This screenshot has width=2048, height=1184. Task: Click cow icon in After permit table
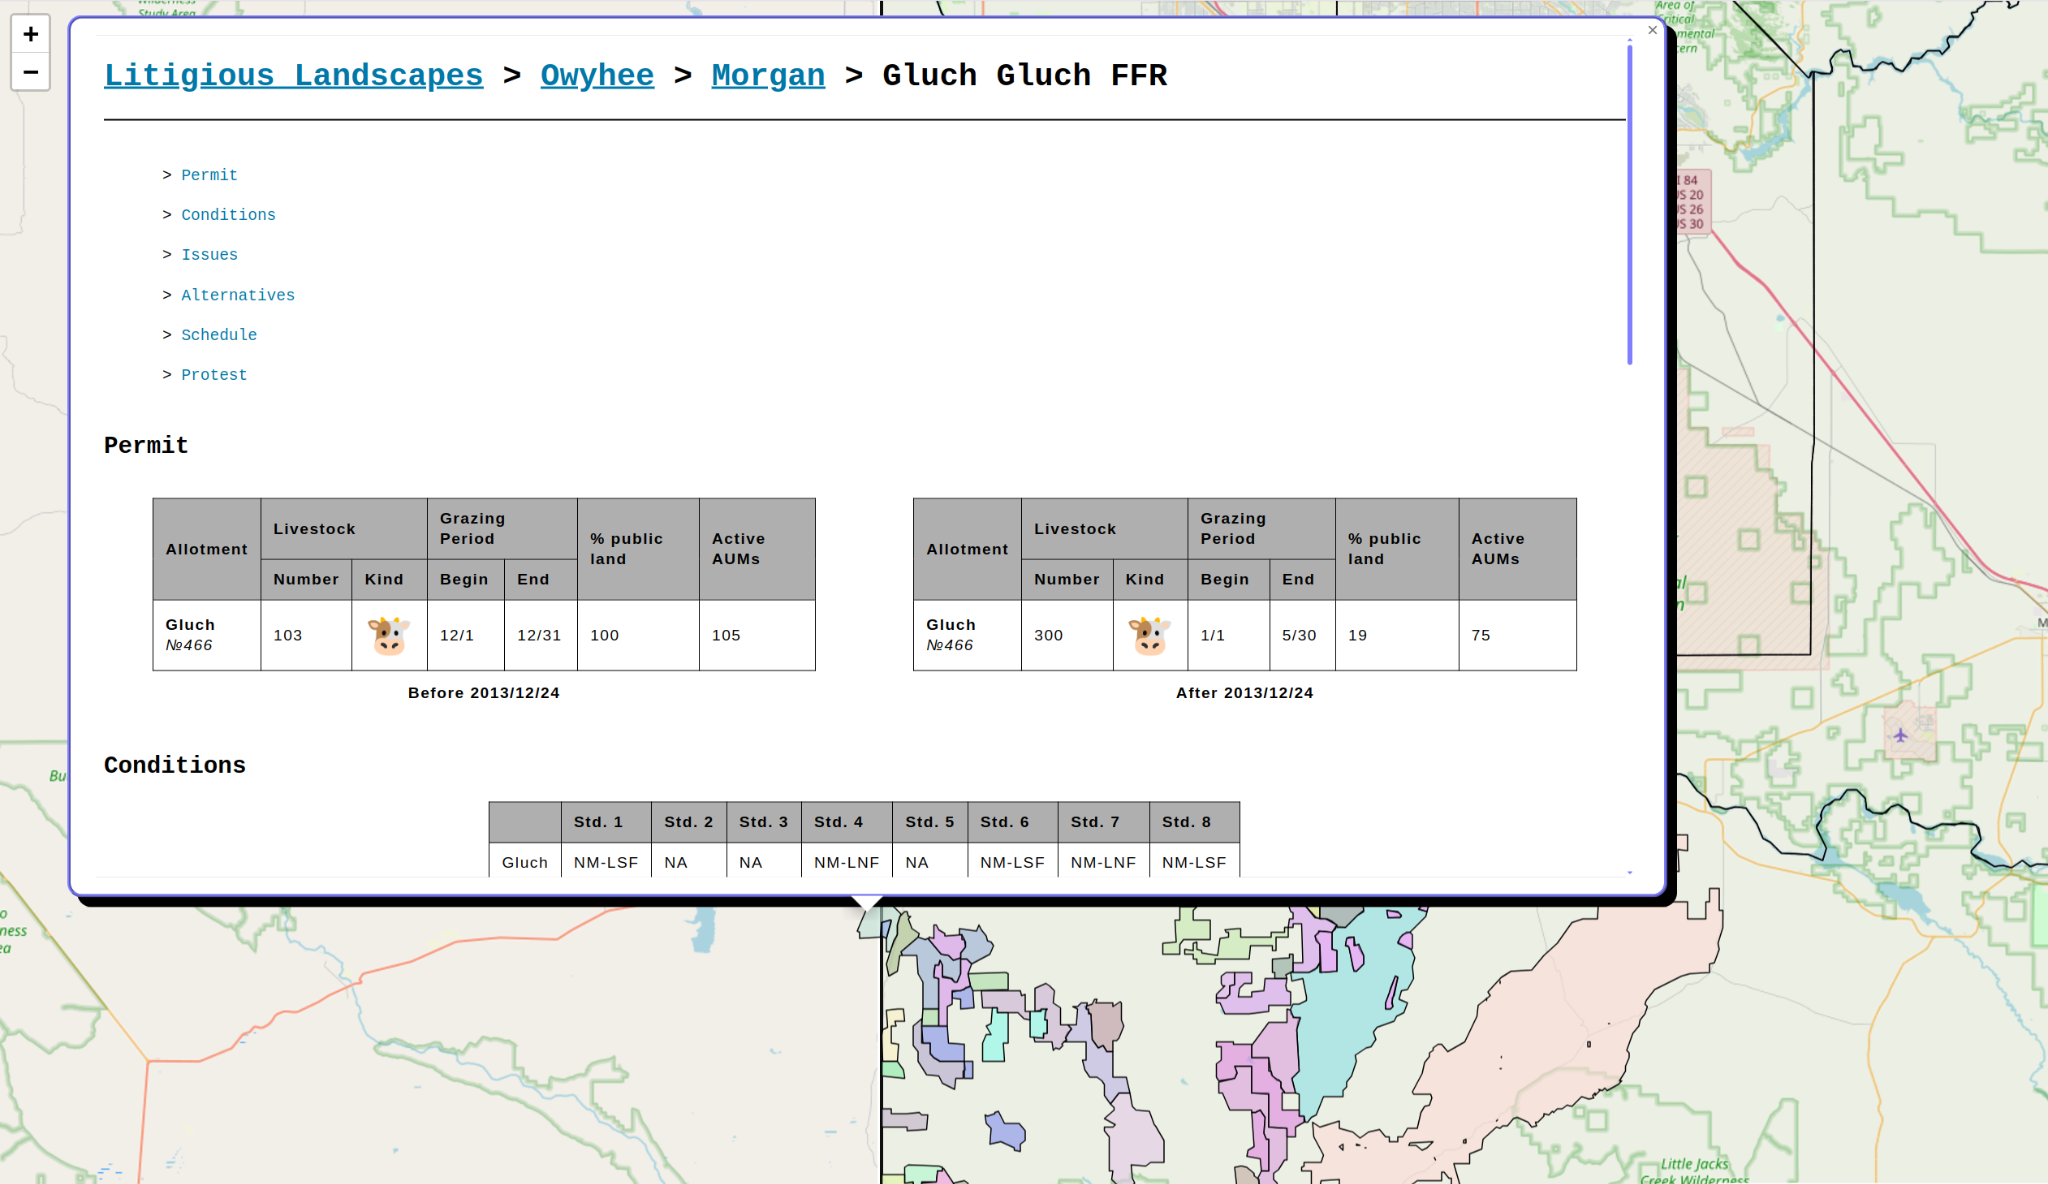(x=1150, y=636)
